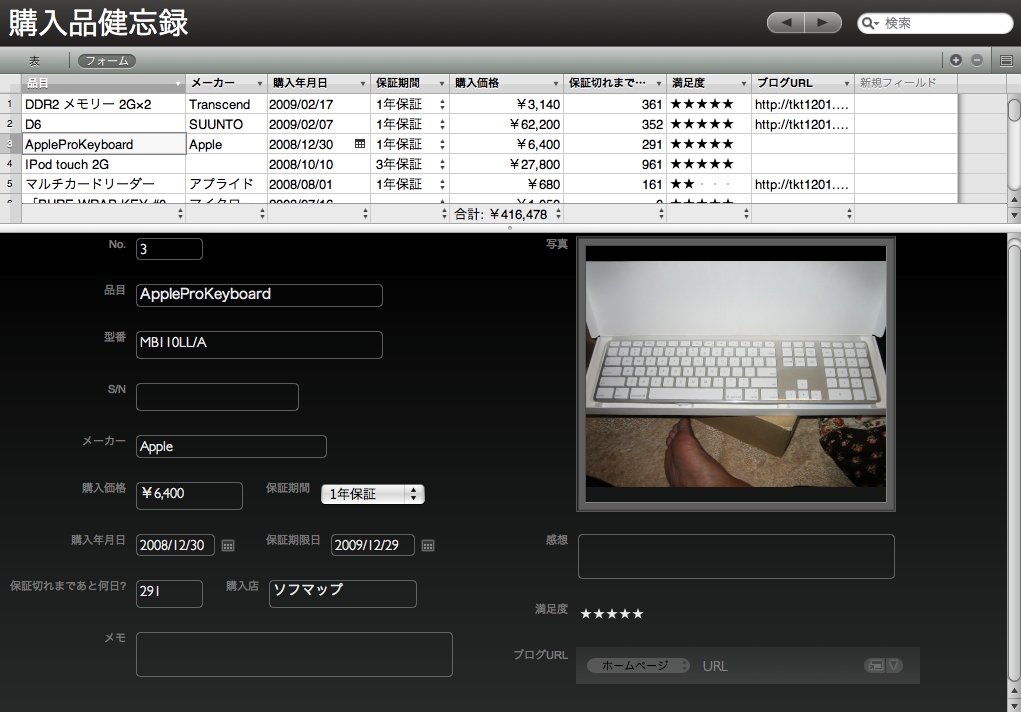The width and height of the screenshot is (1021, 712).
Task: Switch to 表 view
Action: tap(34, 61)
